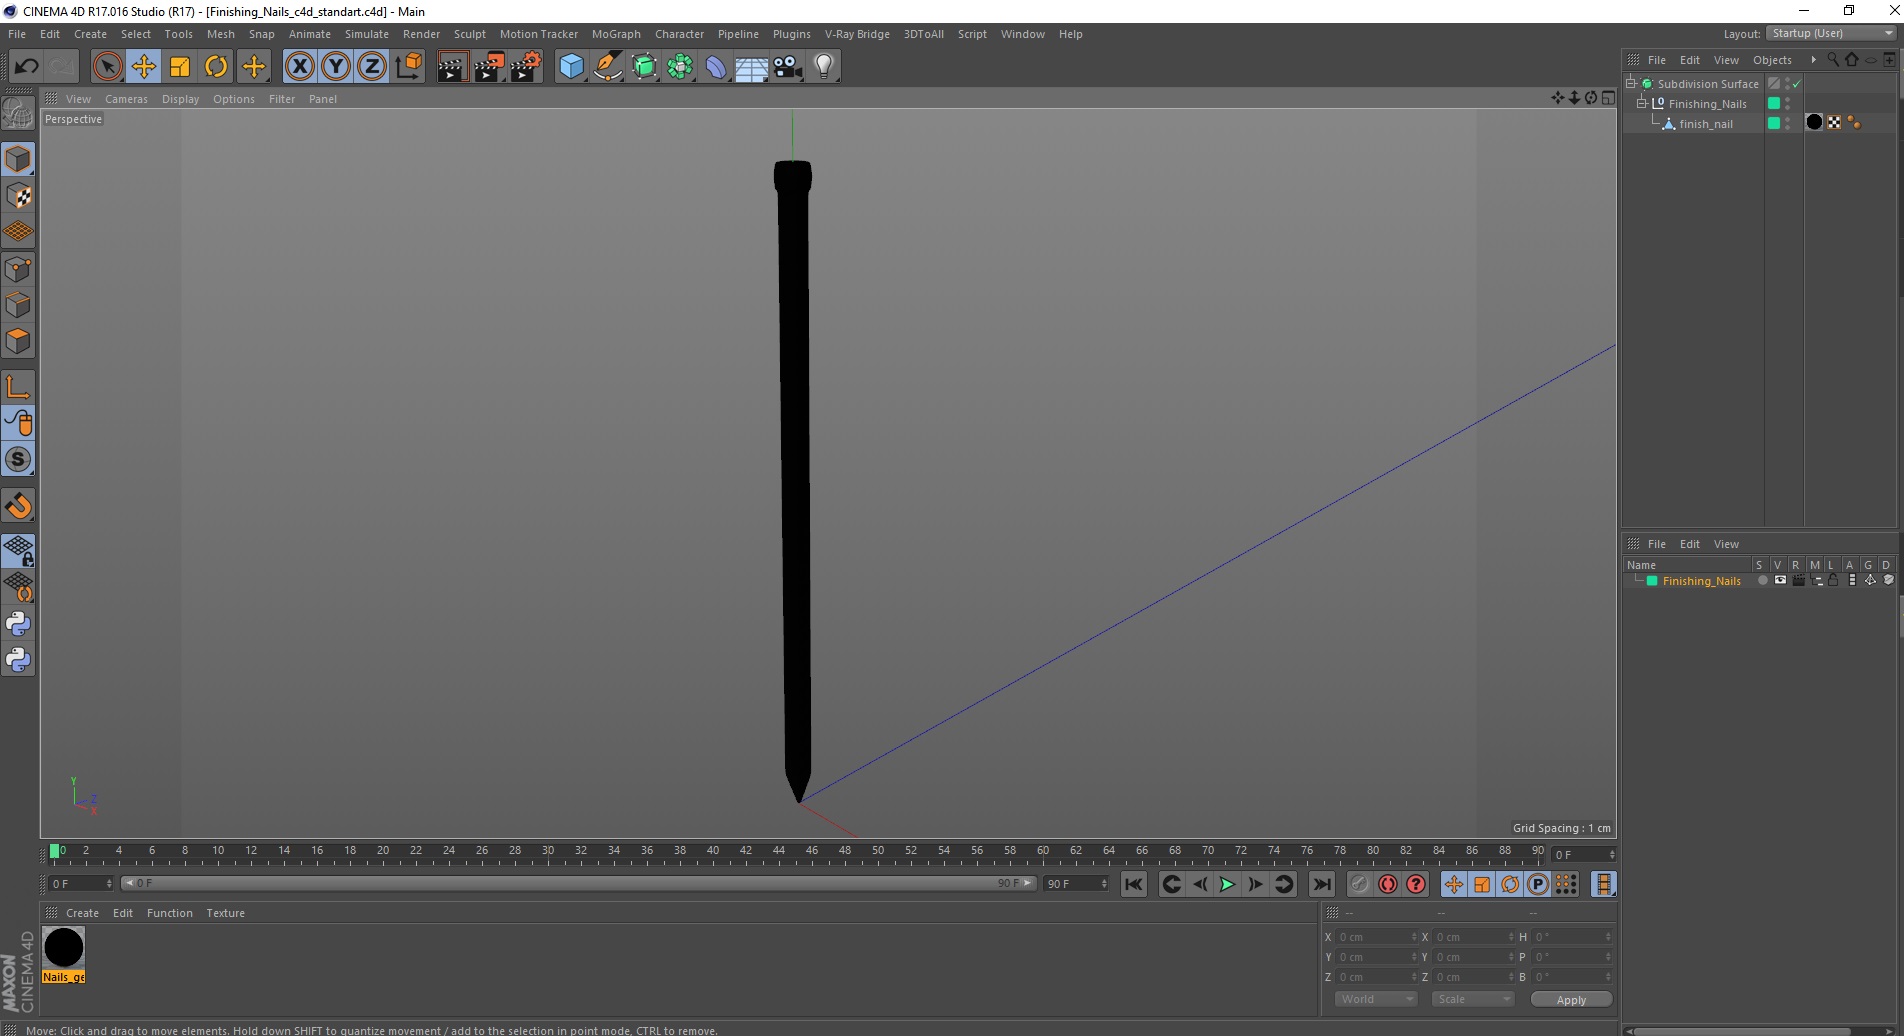Switch to Points mode

[18, 269]
